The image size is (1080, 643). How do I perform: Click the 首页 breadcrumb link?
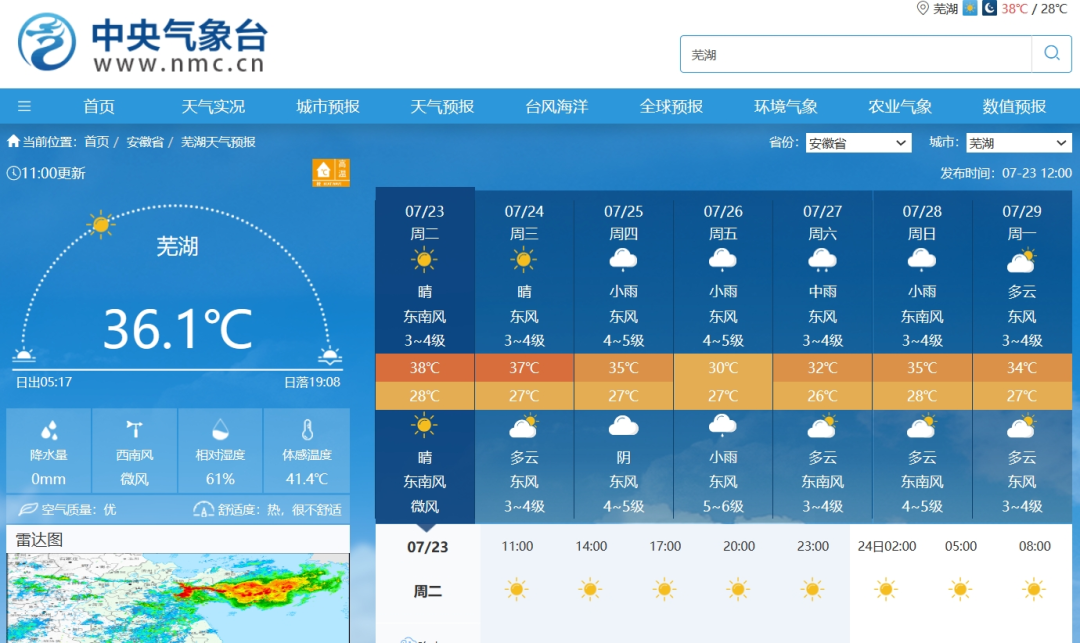(96, 142)
